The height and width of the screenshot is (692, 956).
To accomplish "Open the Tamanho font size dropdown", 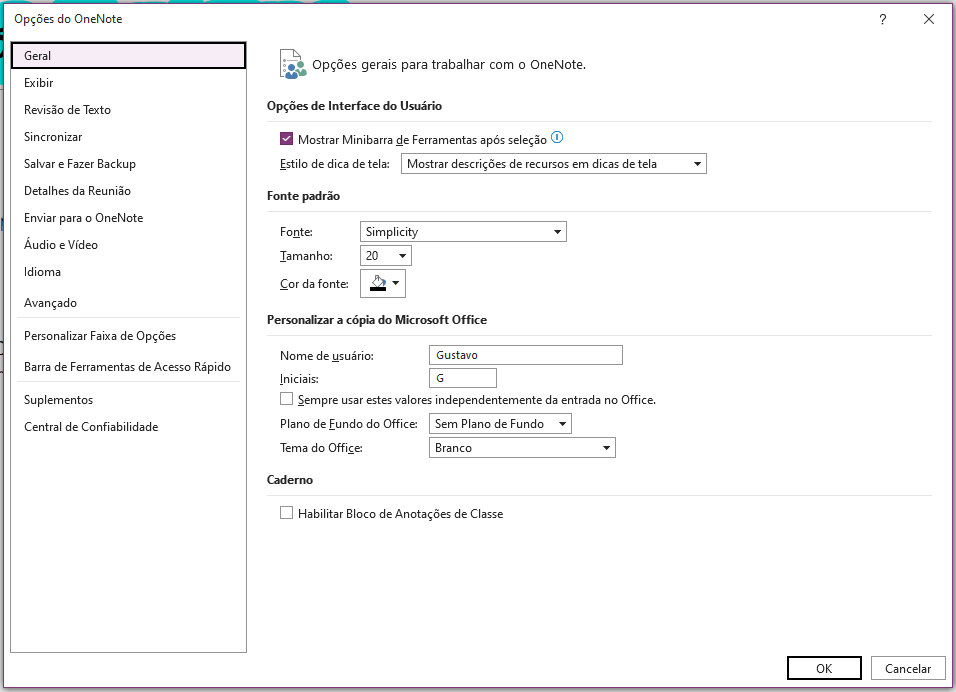I will tap(386, 255).
